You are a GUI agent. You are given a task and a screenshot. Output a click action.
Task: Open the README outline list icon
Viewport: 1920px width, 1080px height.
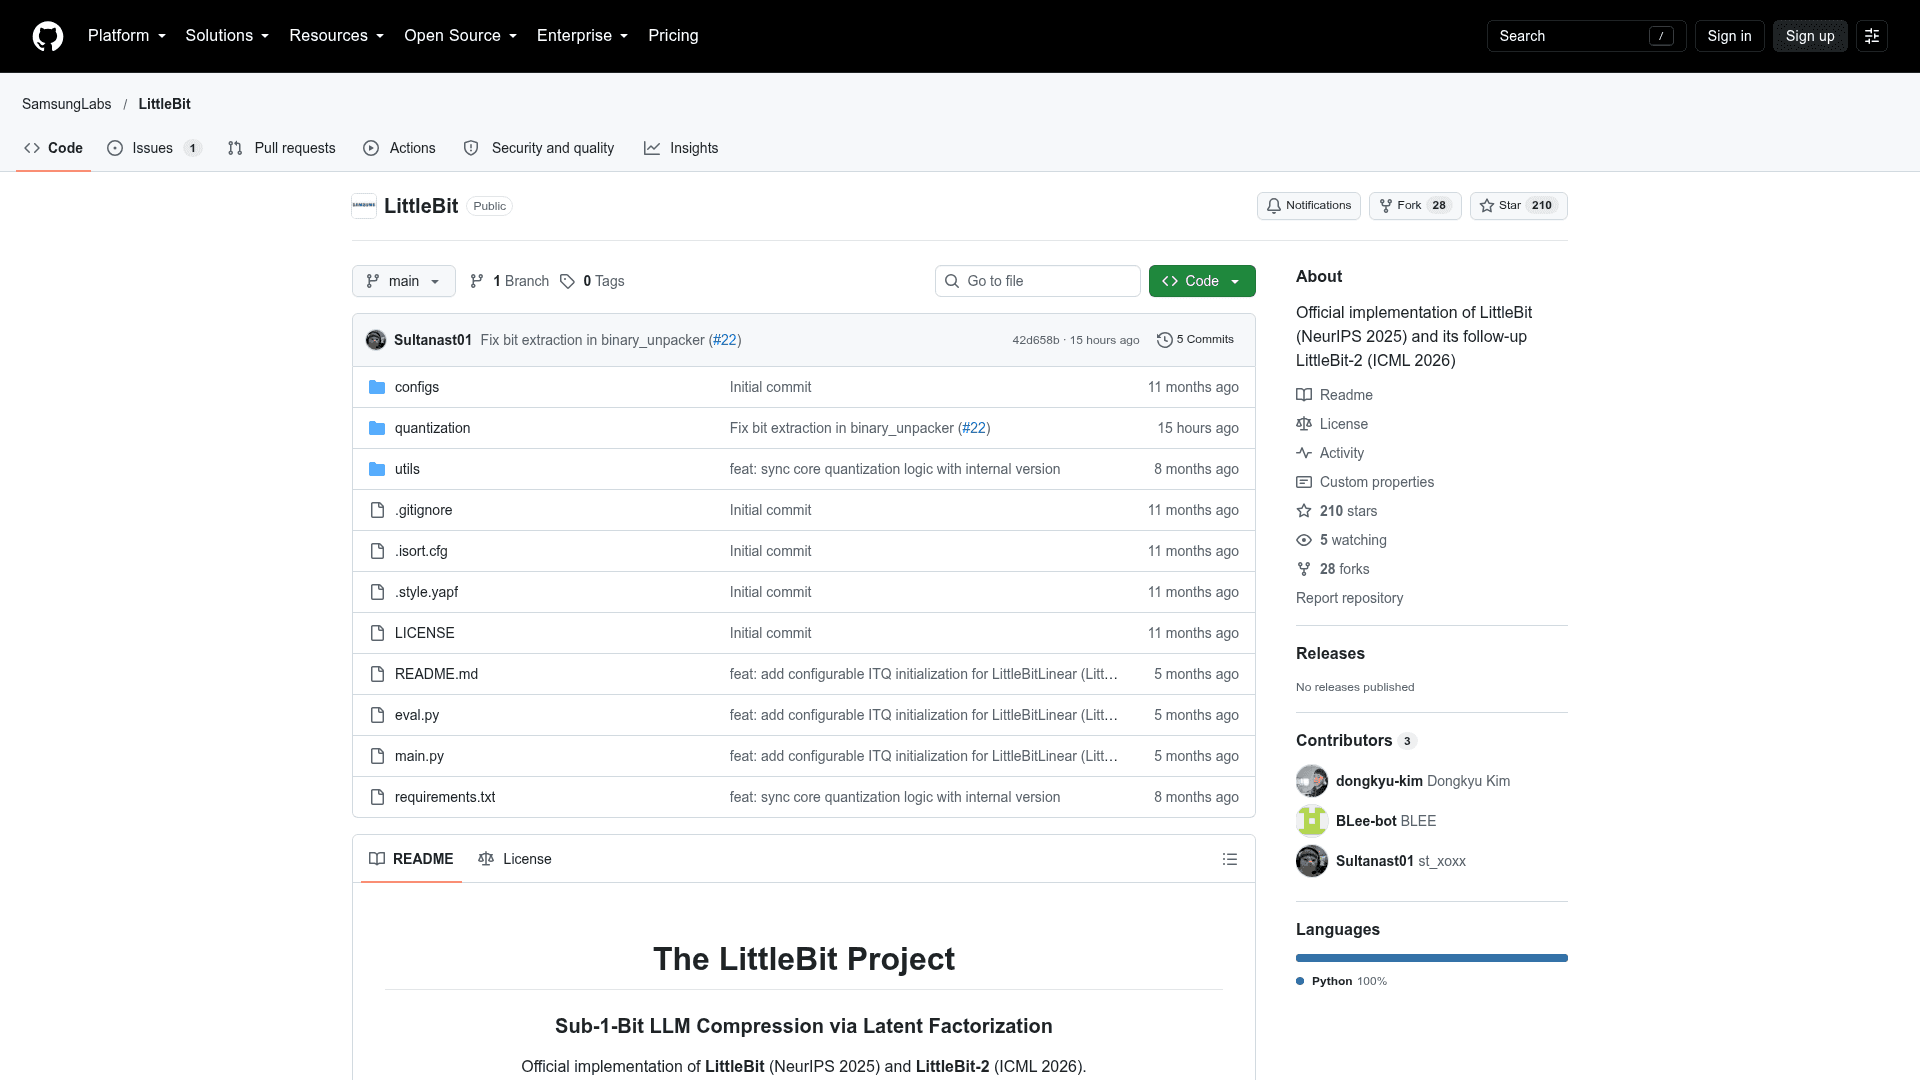pos(1230,859)
